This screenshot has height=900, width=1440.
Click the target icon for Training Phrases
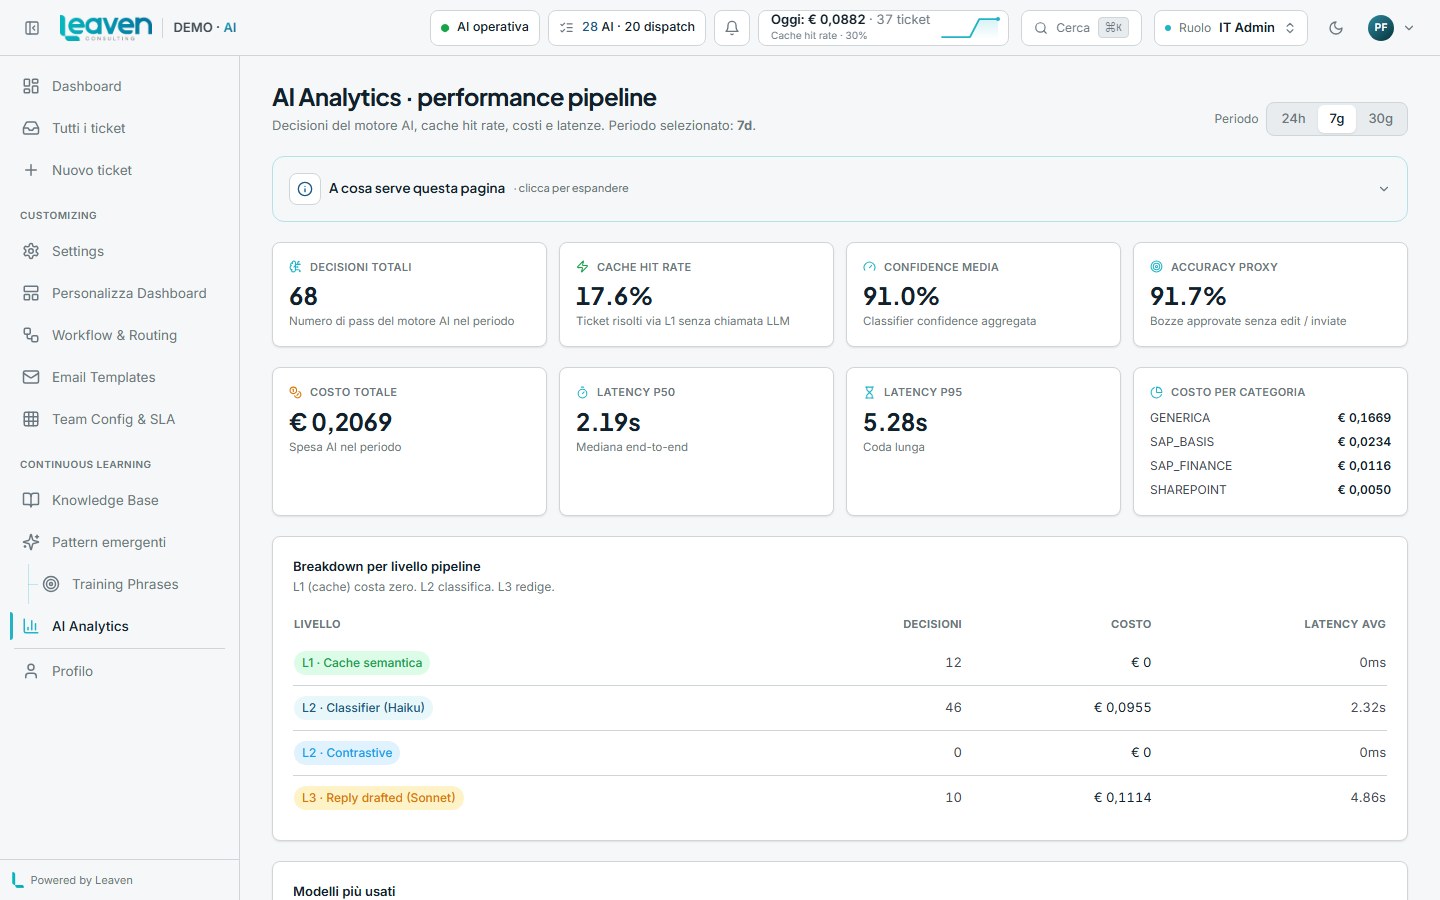(x=51, y=584)
